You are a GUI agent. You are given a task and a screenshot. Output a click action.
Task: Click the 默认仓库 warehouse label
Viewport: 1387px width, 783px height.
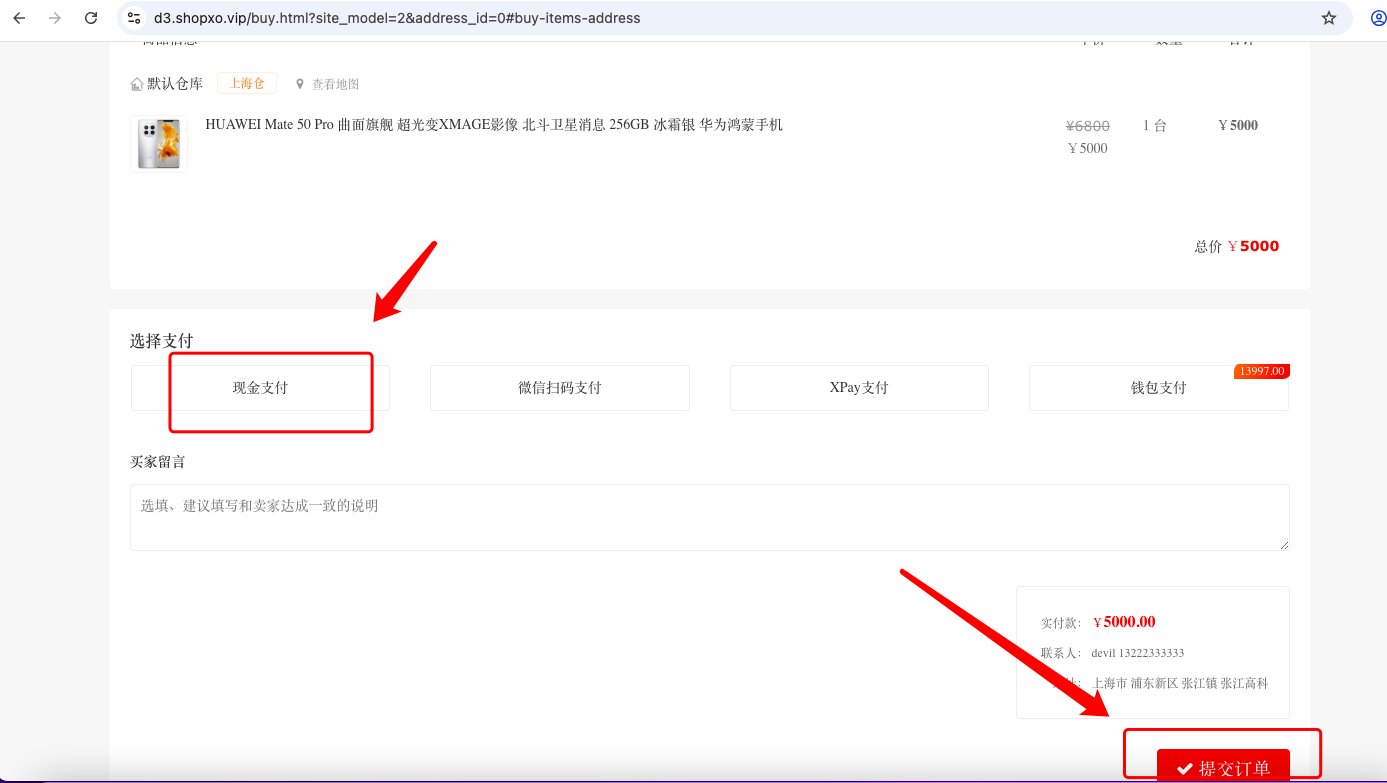pyautogui.click(x=175, y=84)
